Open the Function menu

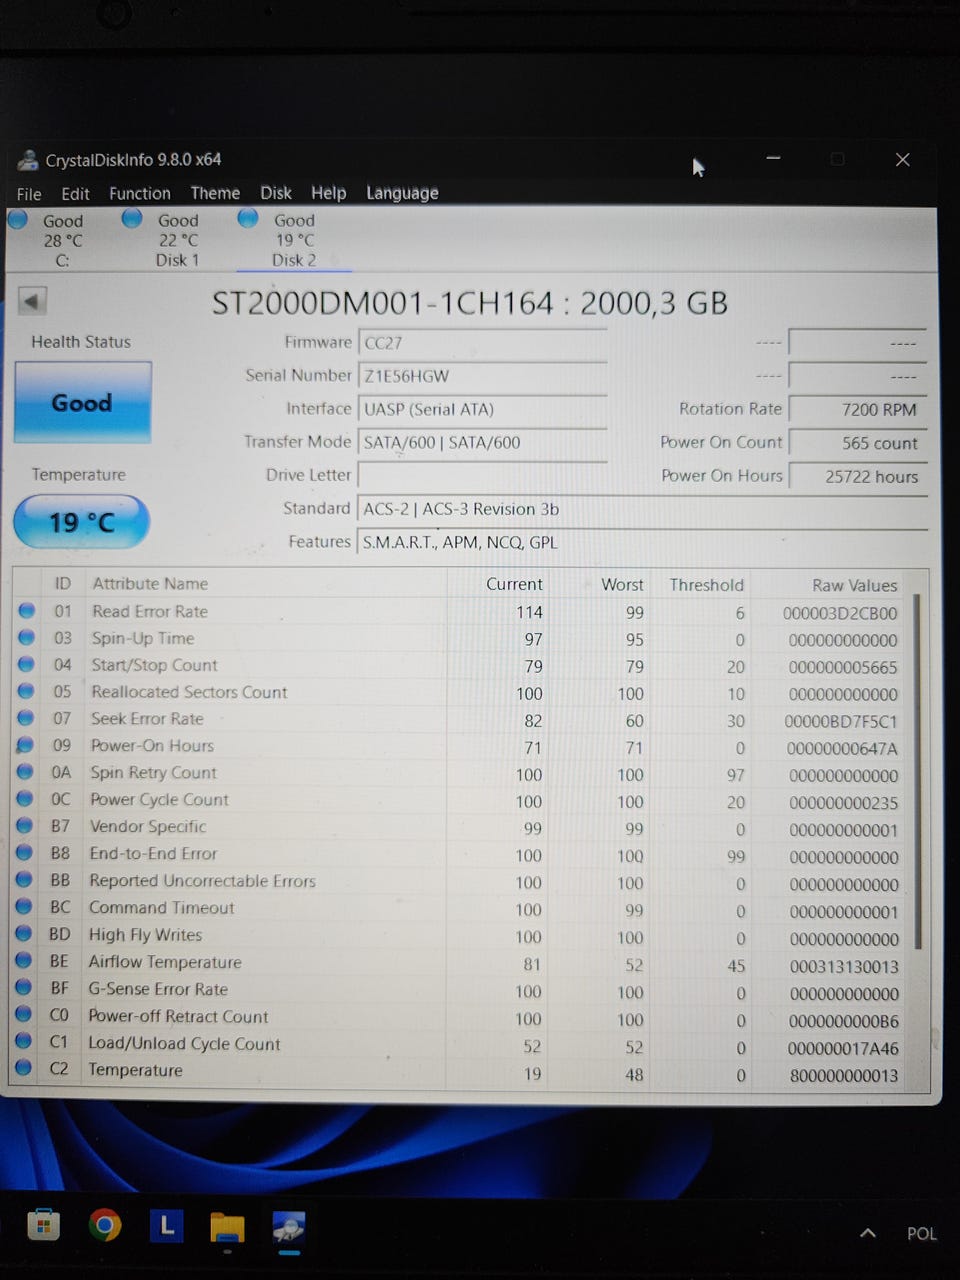point(140,193)
